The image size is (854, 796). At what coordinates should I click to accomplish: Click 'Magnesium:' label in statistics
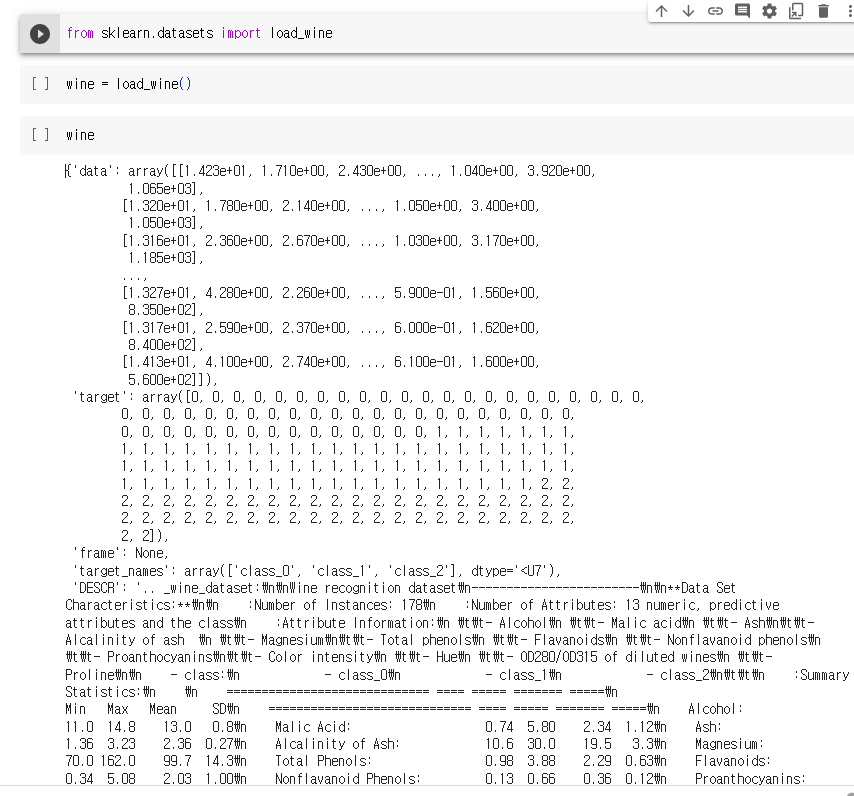pos(729,744)
